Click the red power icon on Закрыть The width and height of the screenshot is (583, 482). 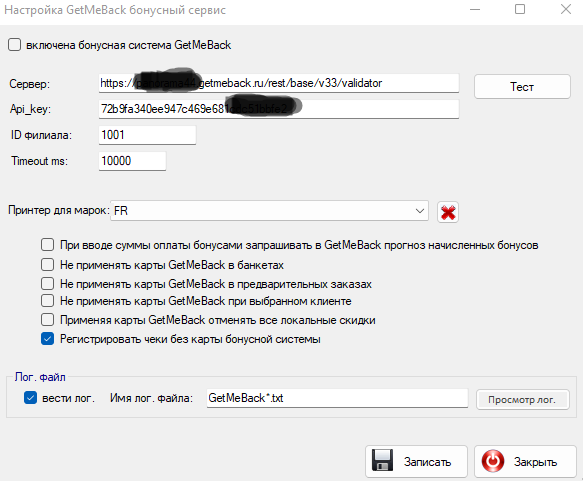(493, 461)
